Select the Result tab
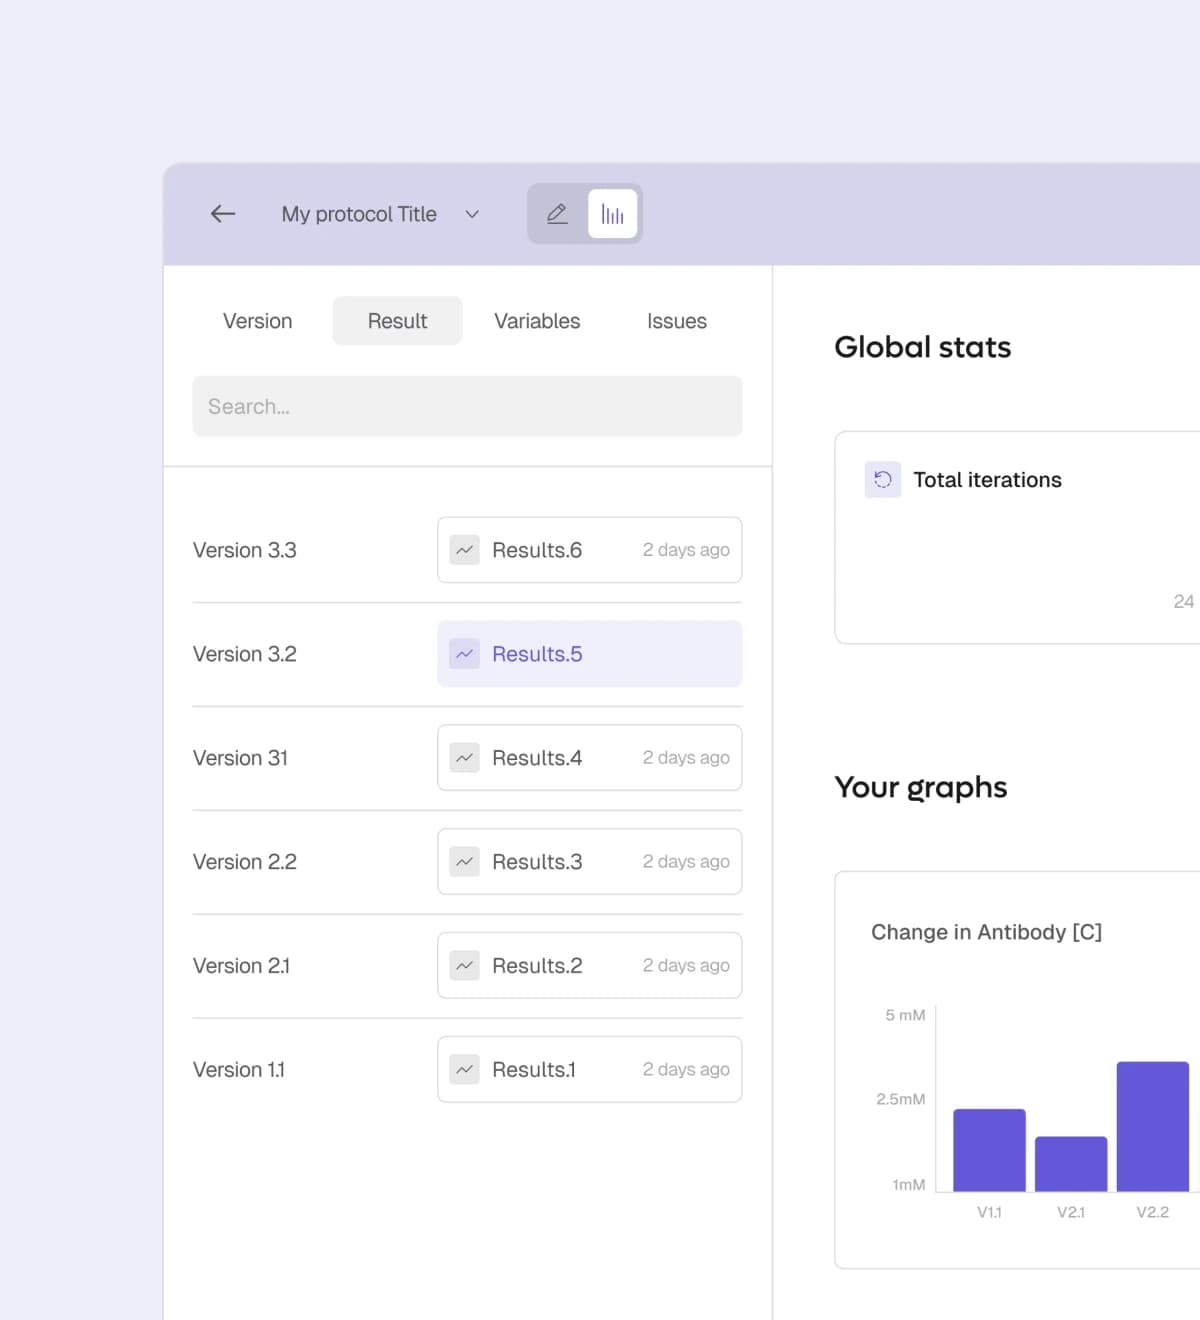The image size is (1200, 1320). pos(397,321)
